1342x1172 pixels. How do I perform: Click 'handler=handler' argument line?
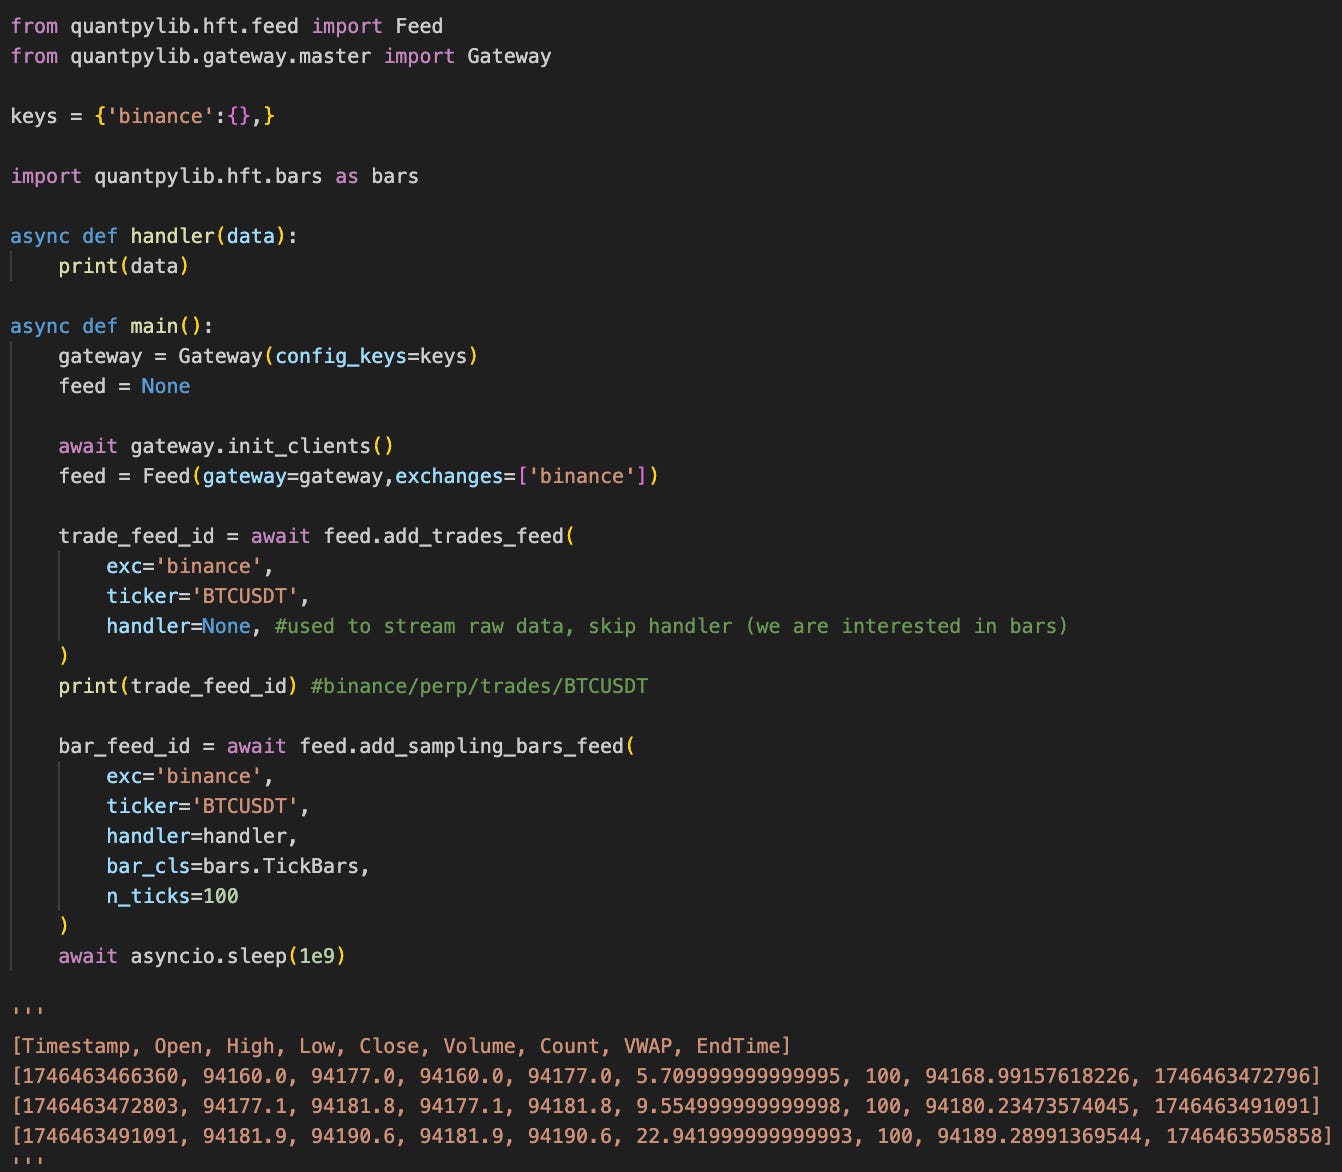click(202, 836)
